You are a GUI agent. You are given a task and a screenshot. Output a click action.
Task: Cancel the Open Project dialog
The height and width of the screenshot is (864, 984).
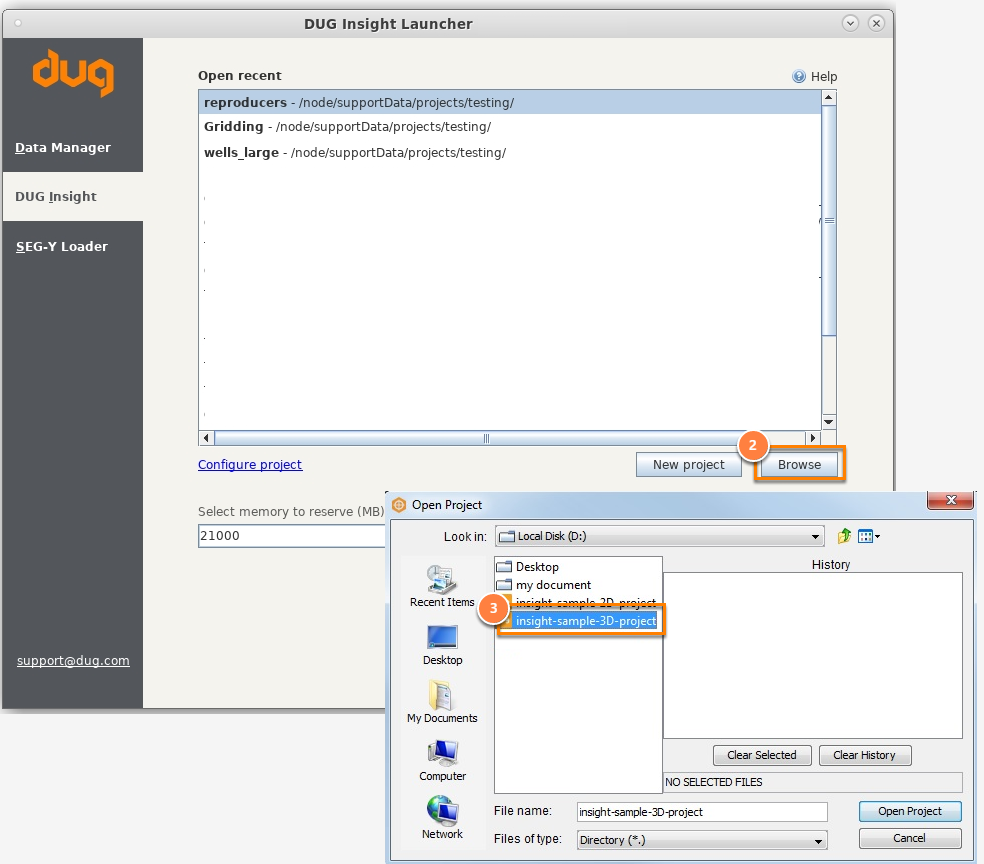tap(910, 838)
